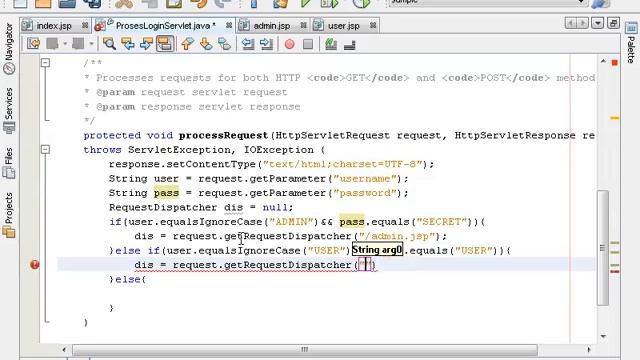Toggle Highlight Search in editor toolbar

pyautogui.click(x=165, y=44)
